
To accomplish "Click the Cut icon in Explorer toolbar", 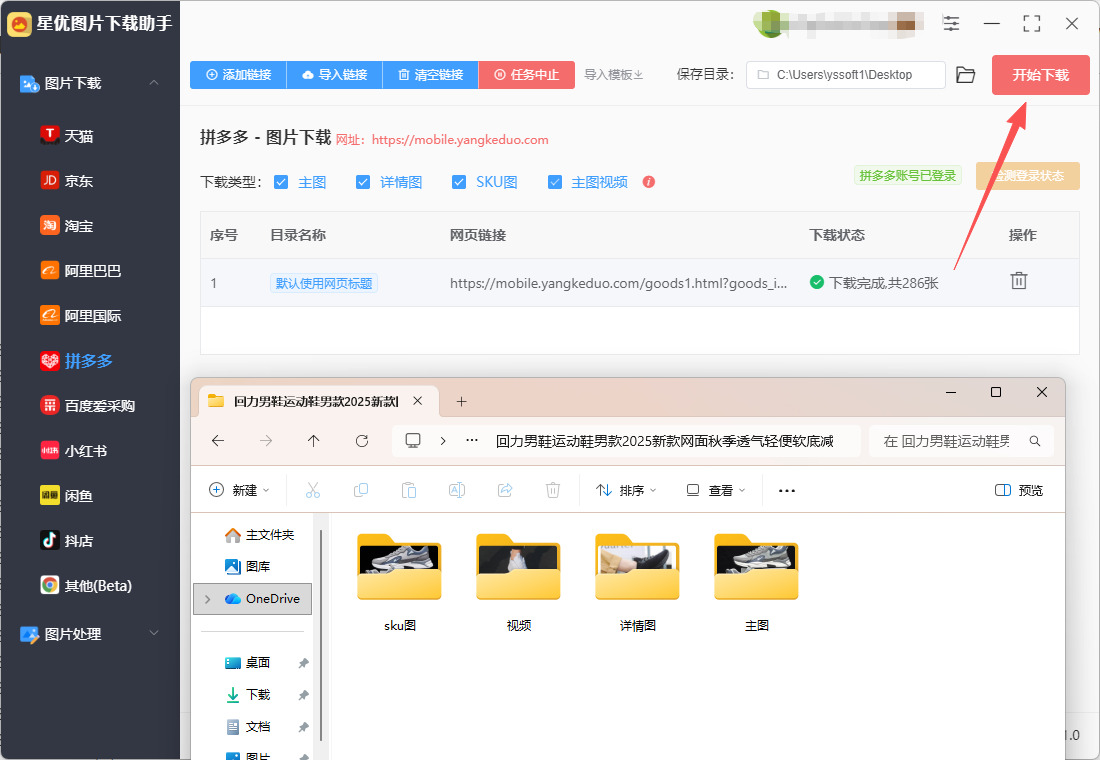I will coord(313,490).
